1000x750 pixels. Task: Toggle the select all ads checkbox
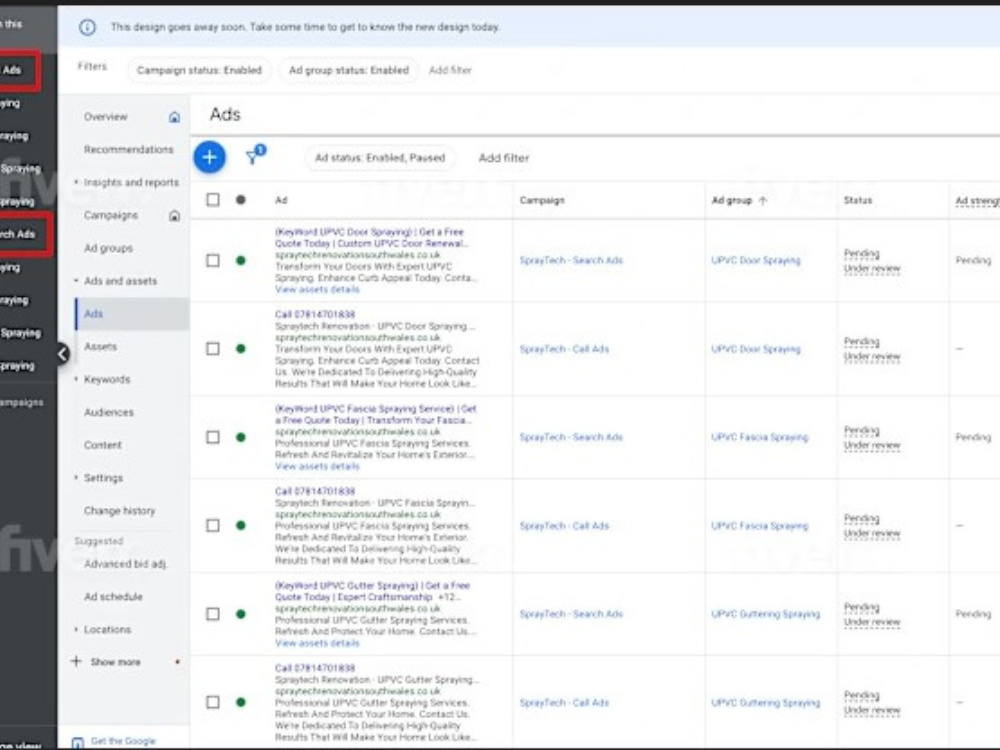(213, 200)
